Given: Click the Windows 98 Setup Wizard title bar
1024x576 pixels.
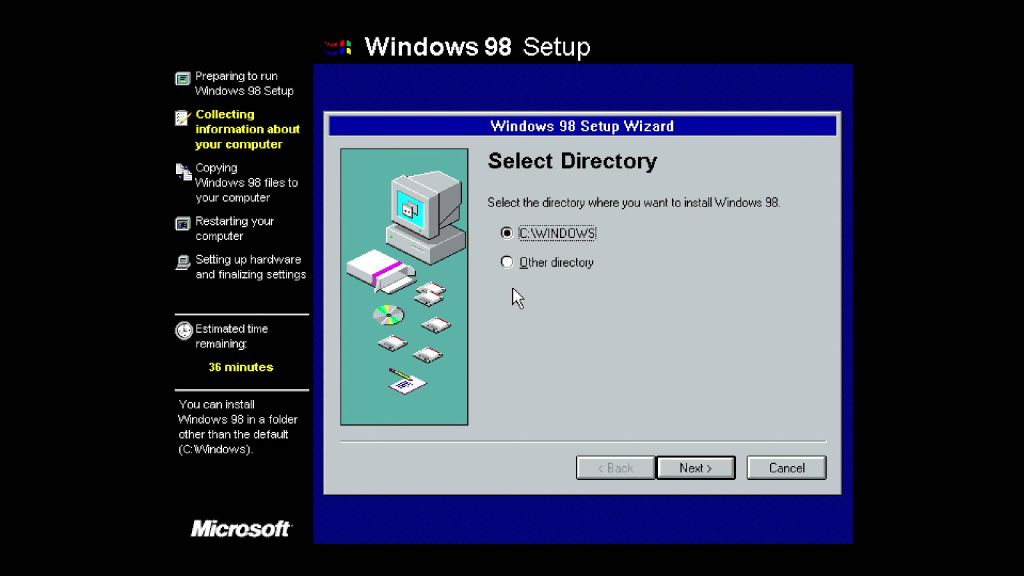Looking at the screenshot, I should point(582,126).
